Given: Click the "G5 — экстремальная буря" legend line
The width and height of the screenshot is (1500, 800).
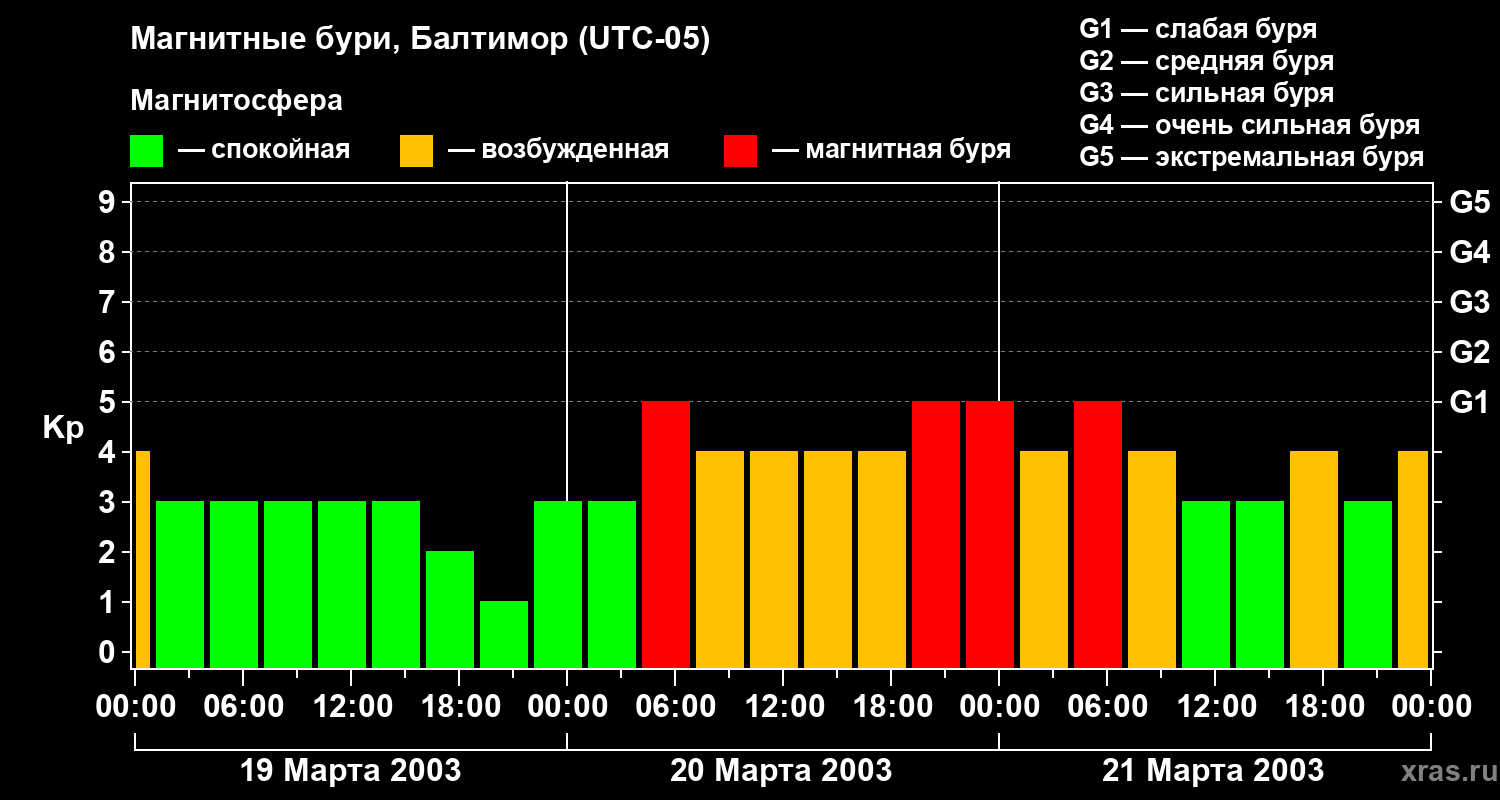Looking at the screenshot, I should point(1251,157).
